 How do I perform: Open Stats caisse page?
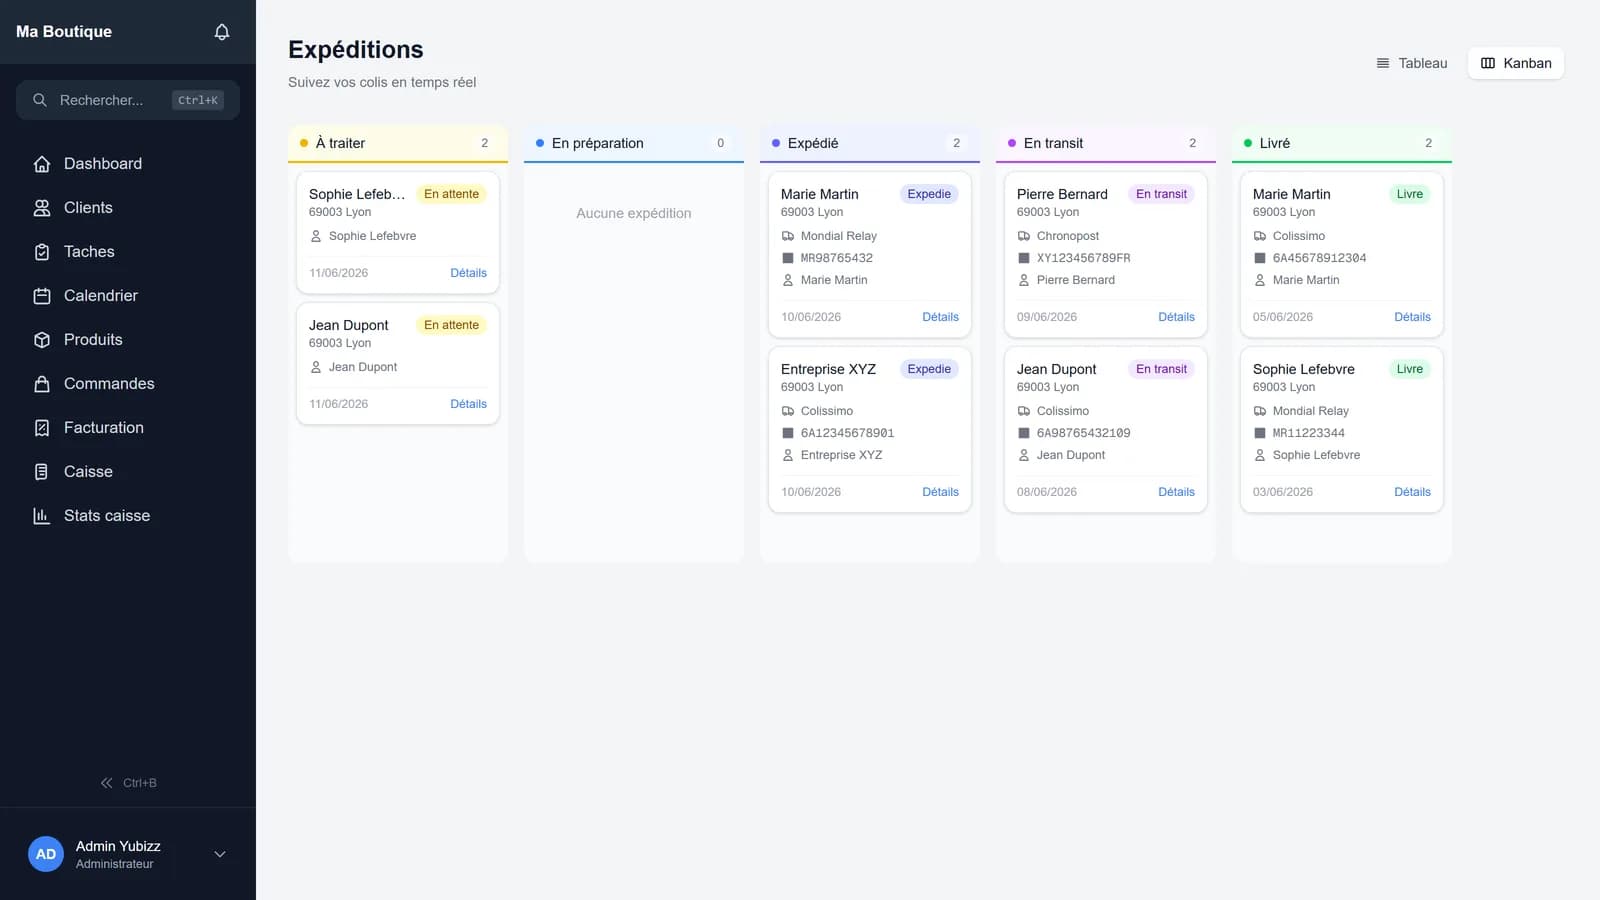point(128,516)
